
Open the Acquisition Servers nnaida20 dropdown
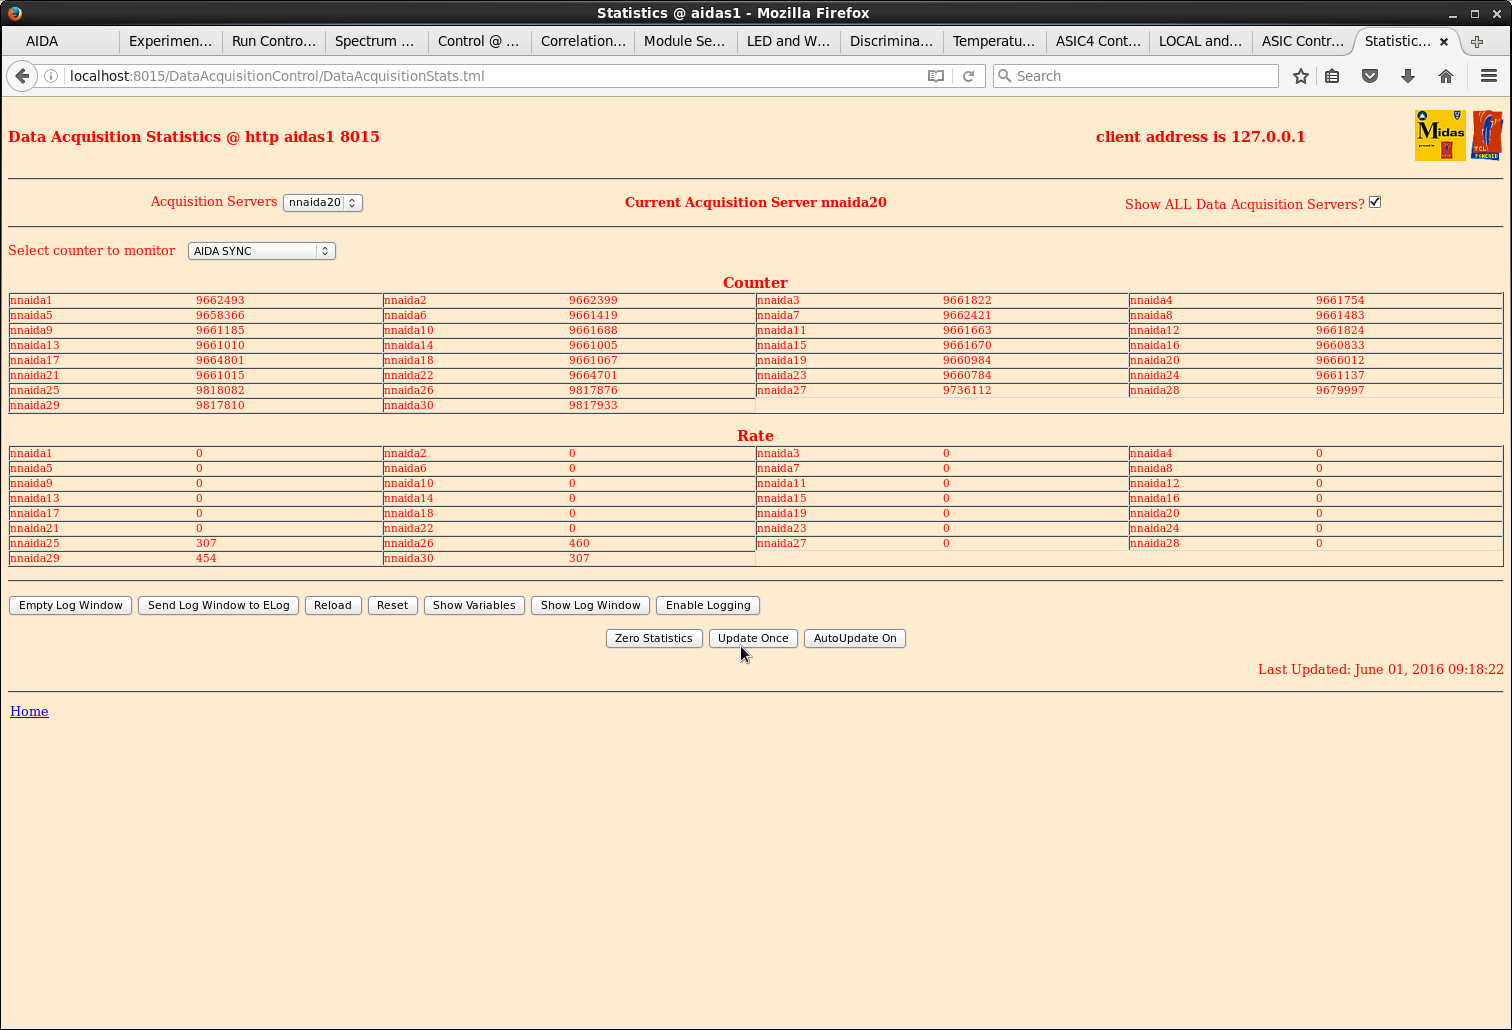point(322,202)
